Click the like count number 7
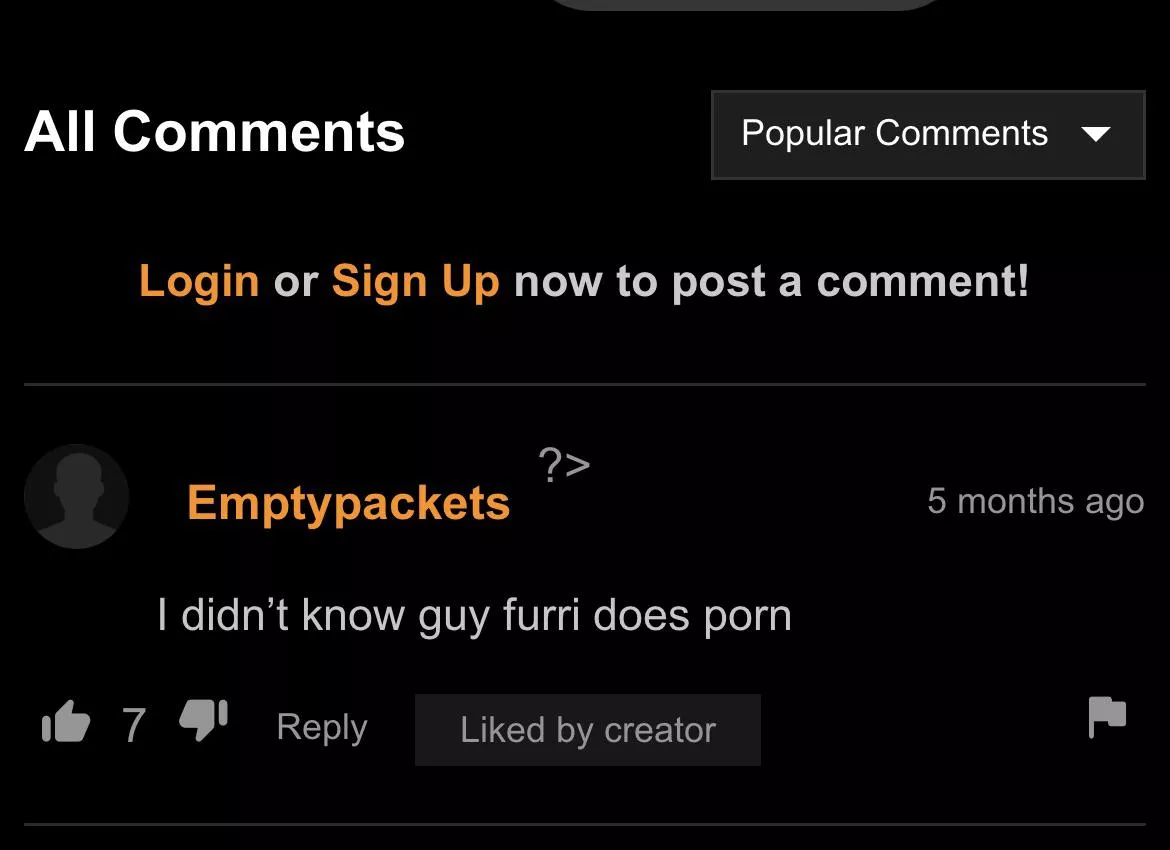 tap(134, 725)
